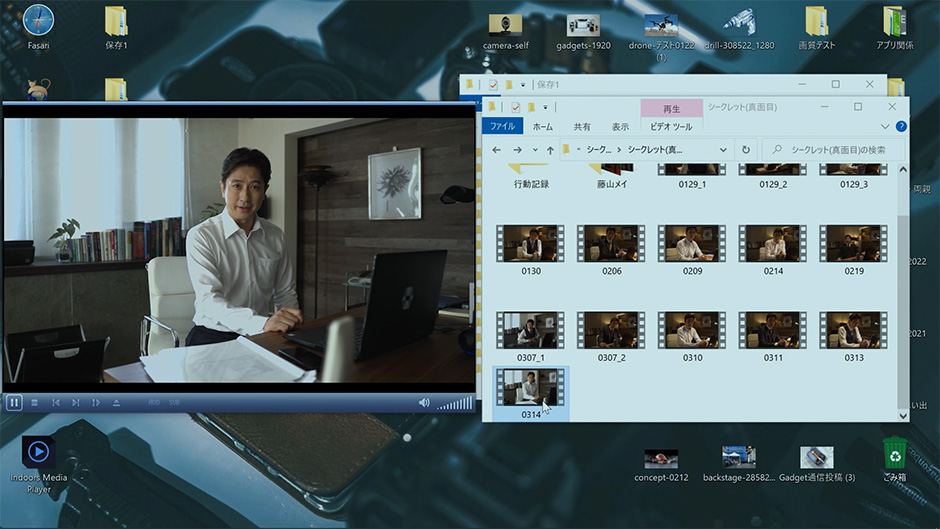Image resolution: width=940 pixels, height=529 pixels.
Task: Skip to next track in player
Action: (x=76, y=403)
